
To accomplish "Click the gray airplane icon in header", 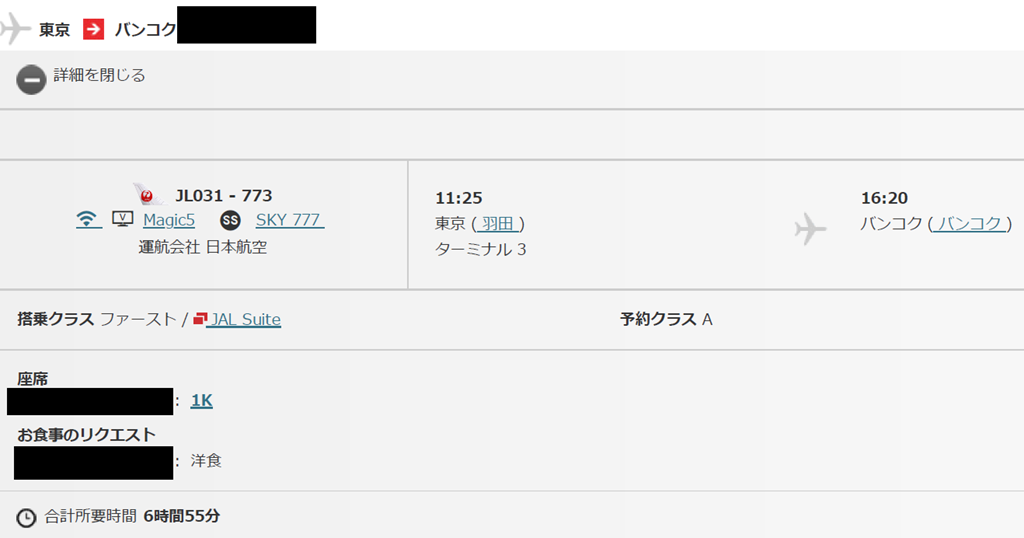I will [14, 29].
